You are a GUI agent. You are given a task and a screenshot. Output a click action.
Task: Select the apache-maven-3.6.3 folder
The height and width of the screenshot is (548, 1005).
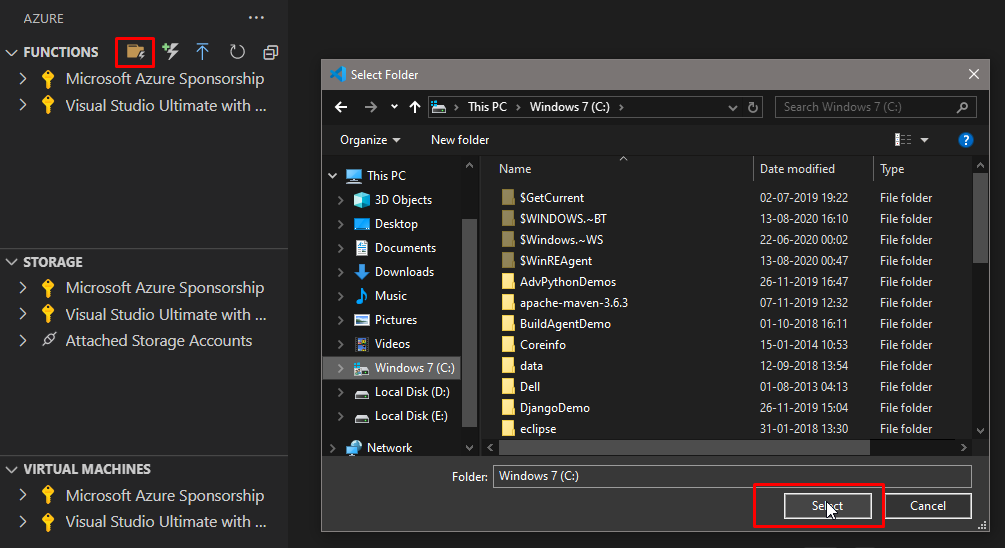point(574,303)
